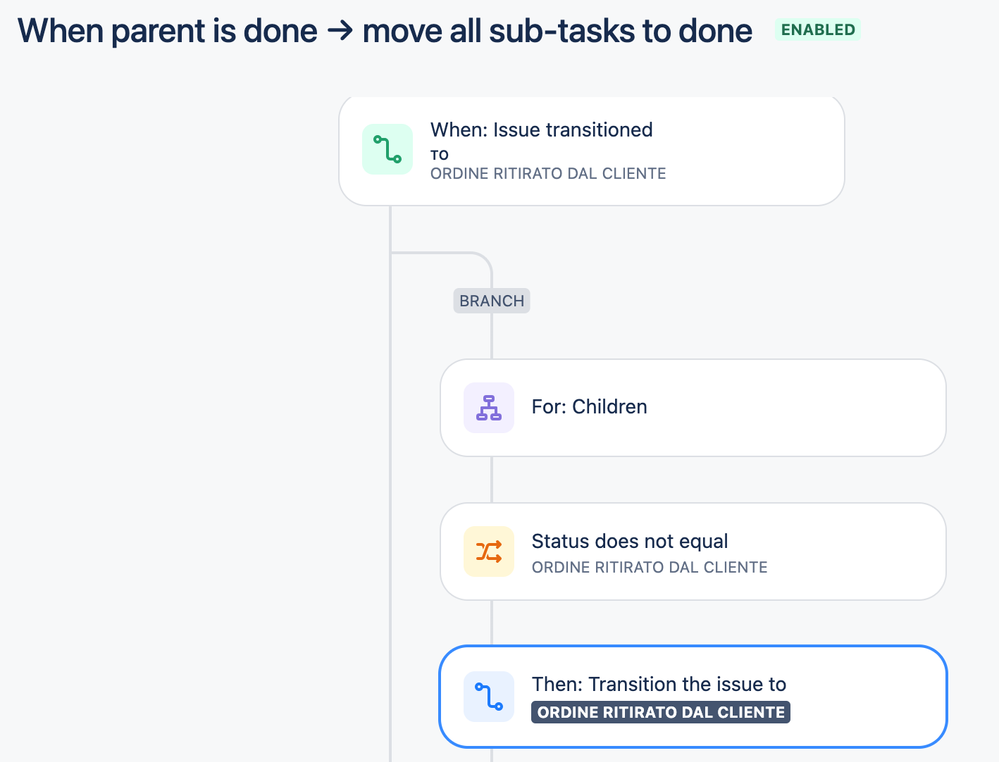Viewport: 999px width, 762px height.
Task: Click the When: Issue transitioned heading text
Action: [x=542, y=130]
